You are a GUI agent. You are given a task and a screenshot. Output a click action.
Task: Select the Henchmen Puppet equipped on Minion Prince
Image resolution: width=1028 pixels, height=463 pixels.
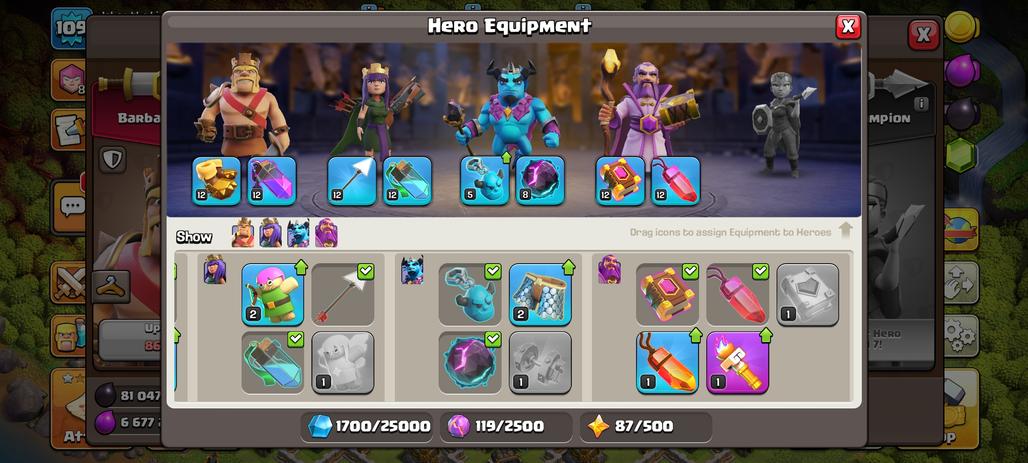(484, 181)
